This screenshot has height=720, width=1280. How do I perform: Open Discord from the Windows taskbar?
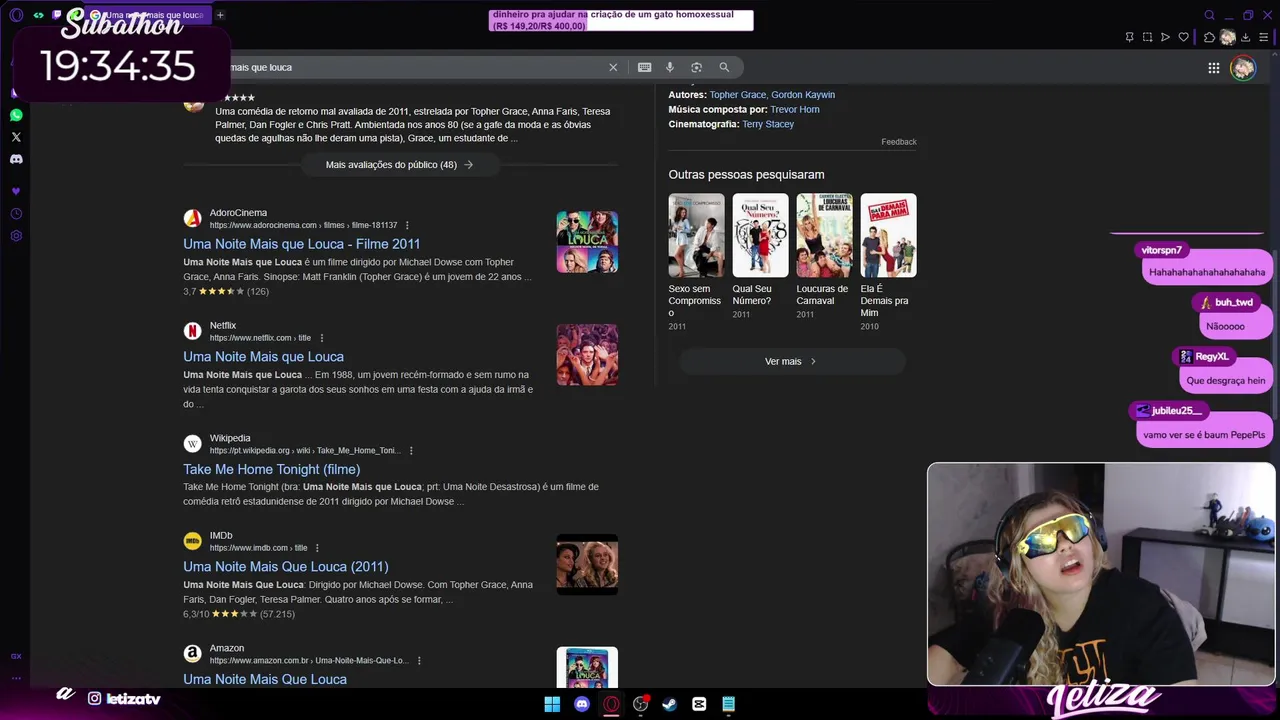[x=582, y=704]
